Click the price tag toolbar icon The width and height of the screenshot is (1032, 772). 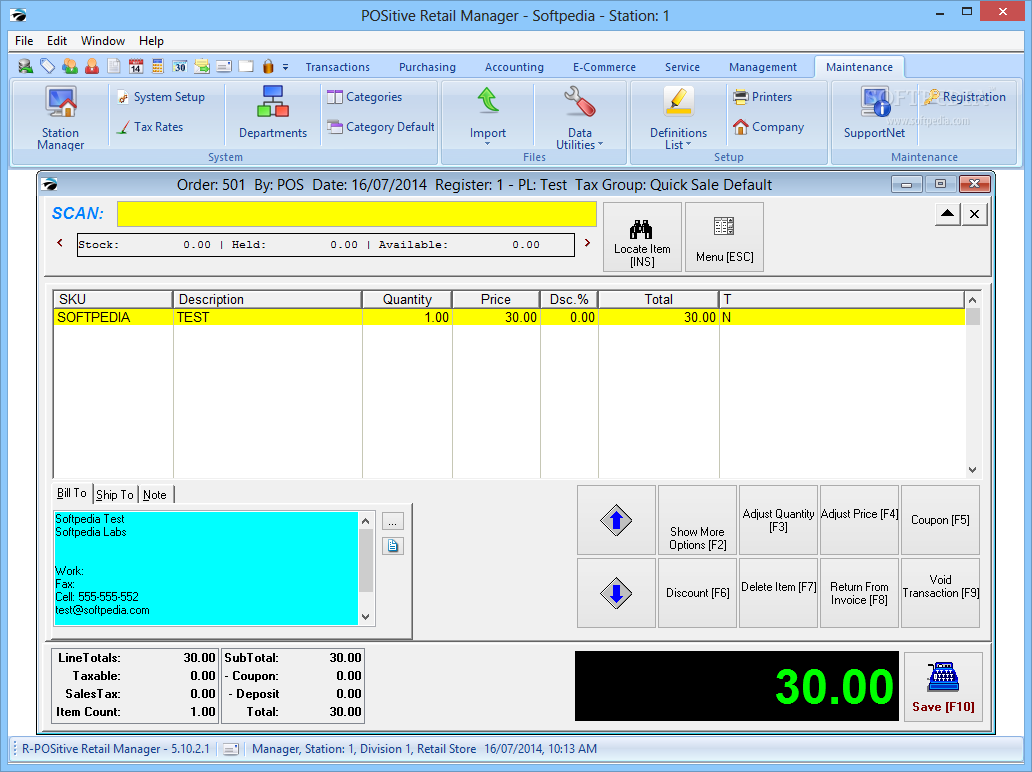tap(47, 66)
